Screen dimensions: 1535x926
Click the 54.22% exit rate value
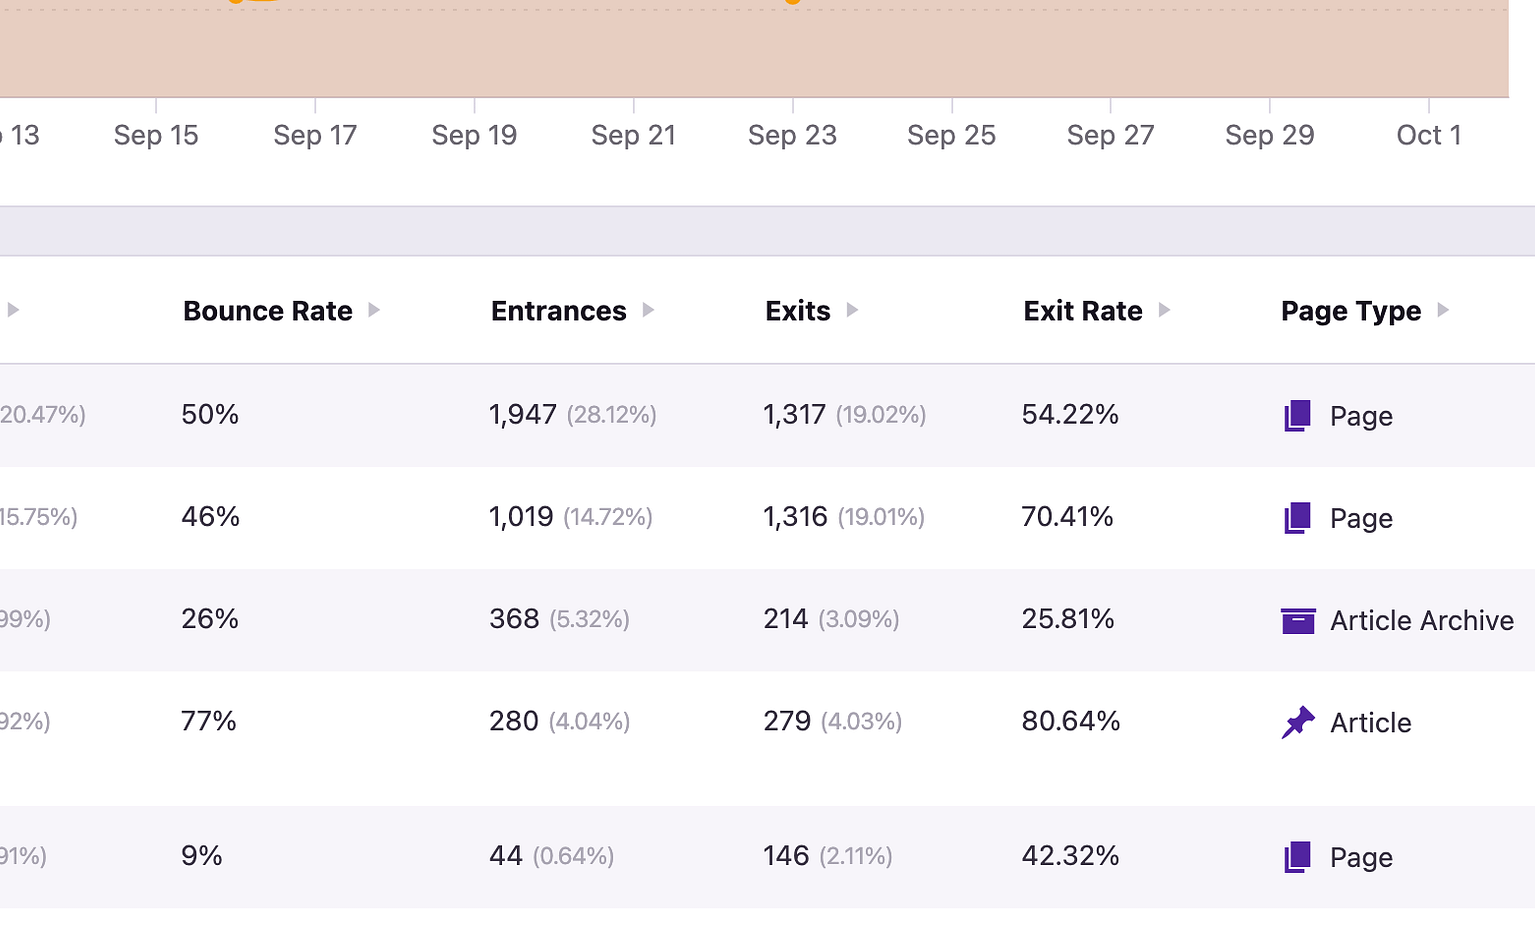[x=1070, y=414]
